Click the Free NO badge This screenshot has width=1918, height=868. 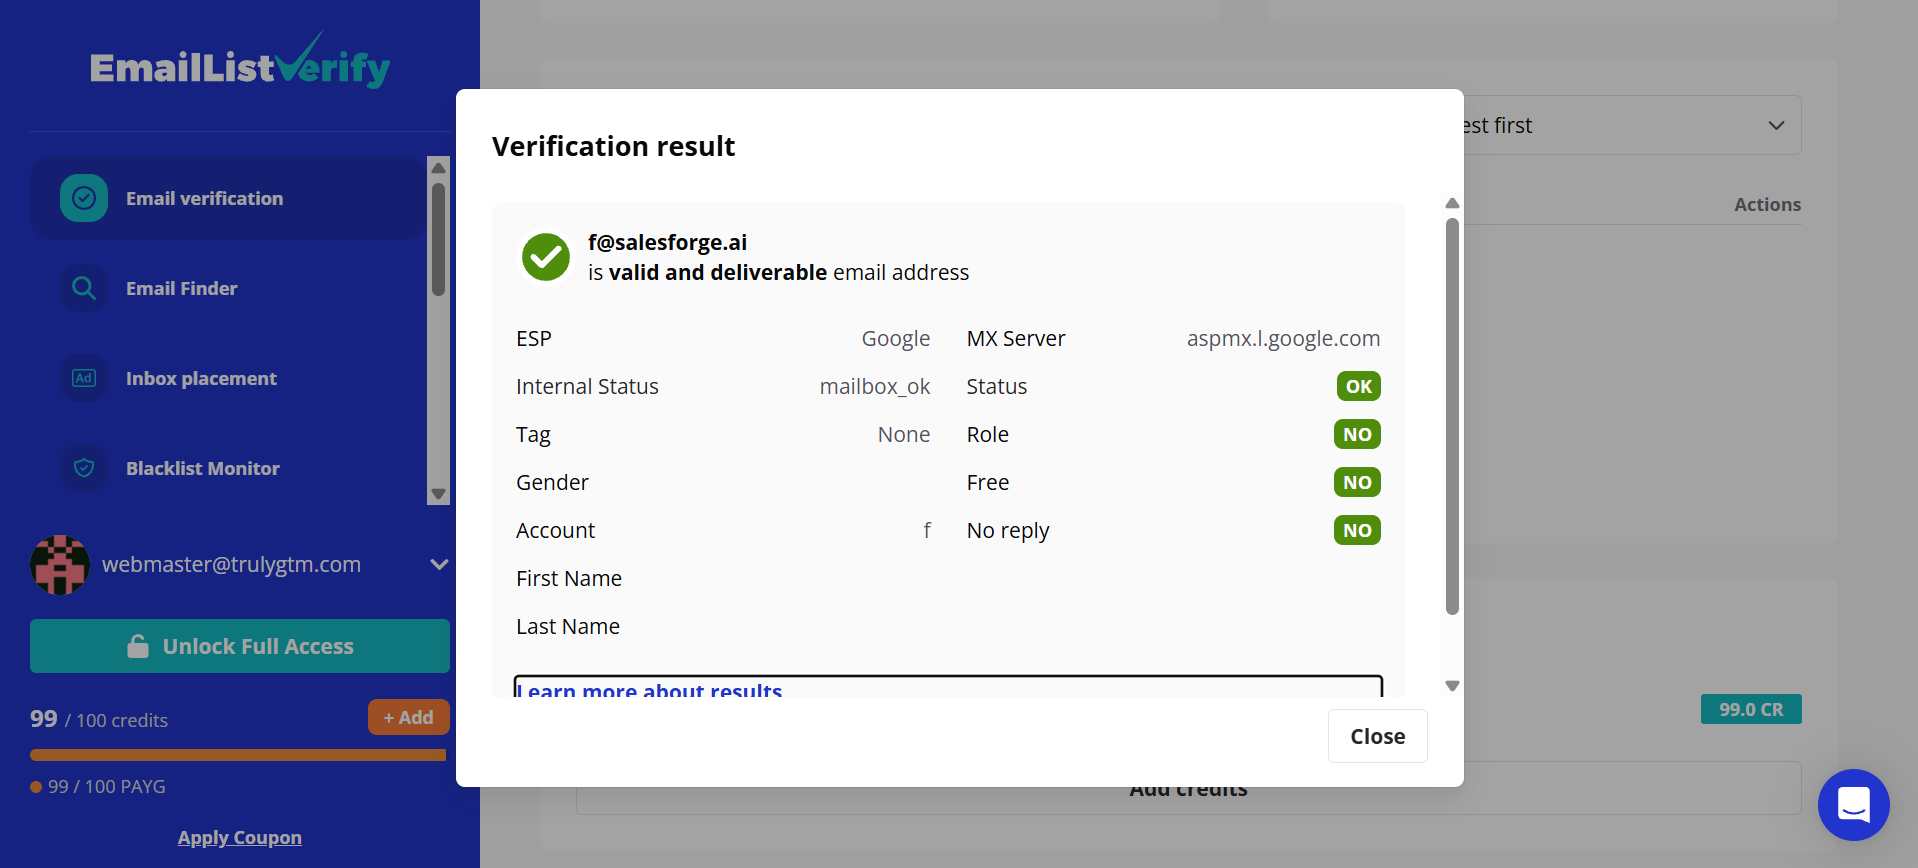tap(1357, 482)
